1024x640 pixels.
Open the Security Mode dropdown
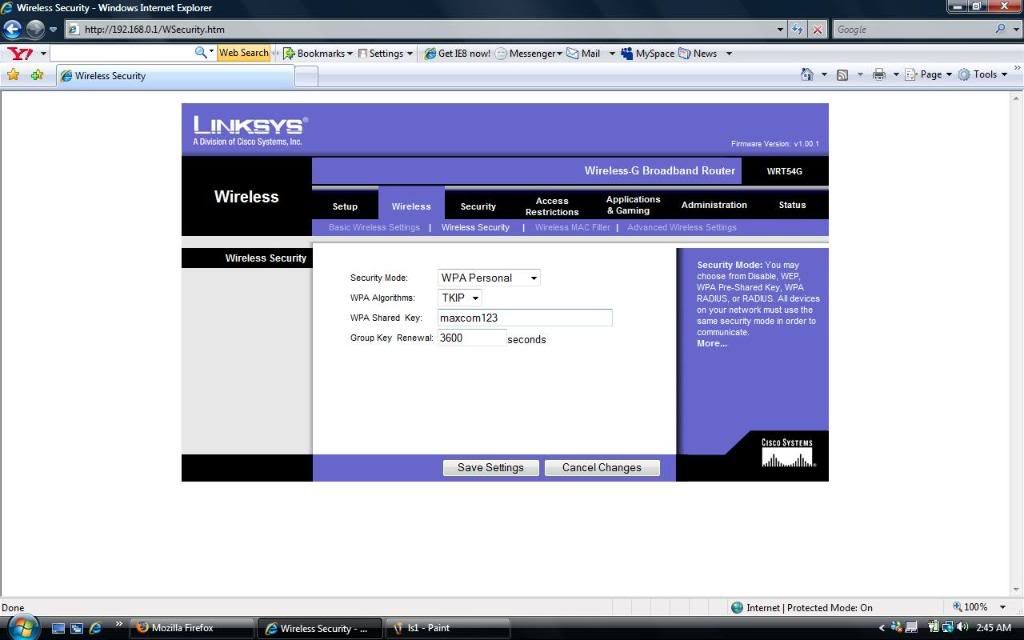click(x=488, y=278)
